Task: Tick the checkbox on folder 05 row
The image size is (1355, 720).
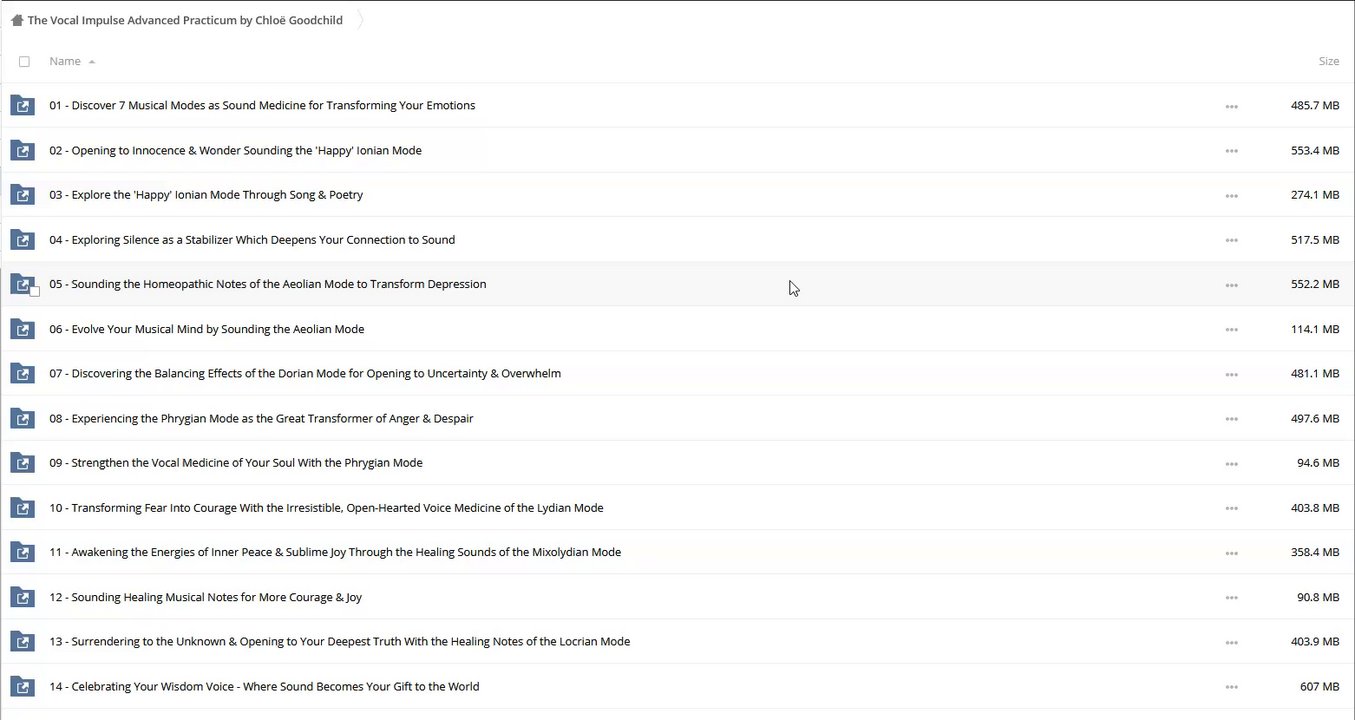Action: point(35,291)
